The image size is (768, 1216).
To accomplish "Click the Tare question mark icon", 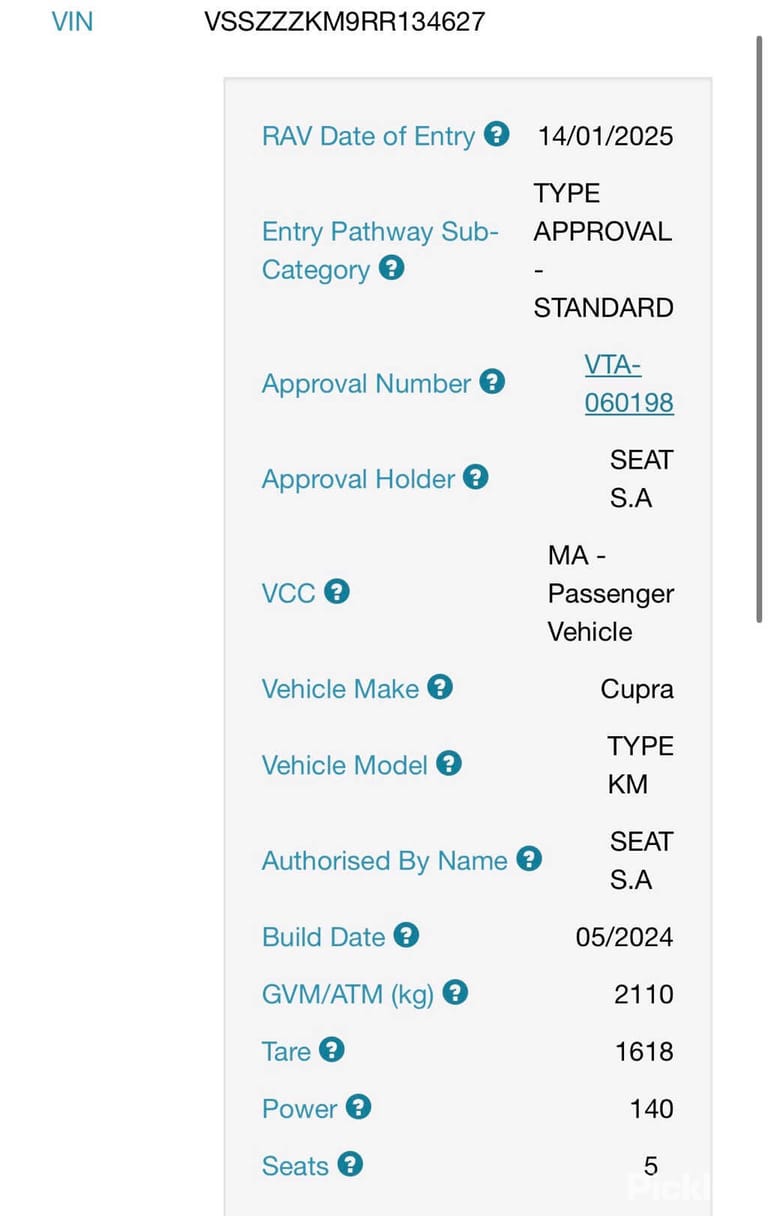I will click(332, 1049).
